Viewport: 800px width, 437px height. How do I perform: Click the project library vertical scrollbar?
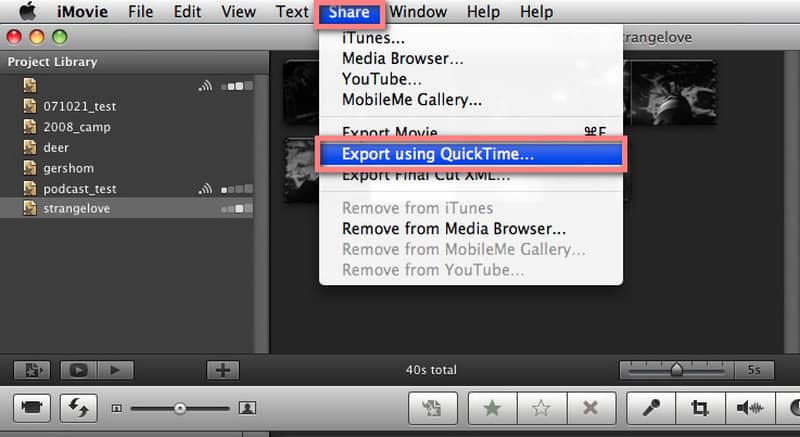point(261,214)
